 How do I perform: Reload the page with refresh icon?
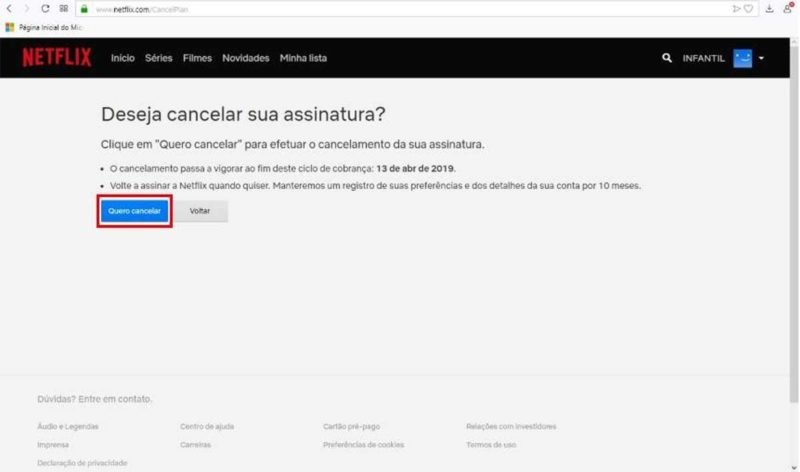tap(45, 8)
